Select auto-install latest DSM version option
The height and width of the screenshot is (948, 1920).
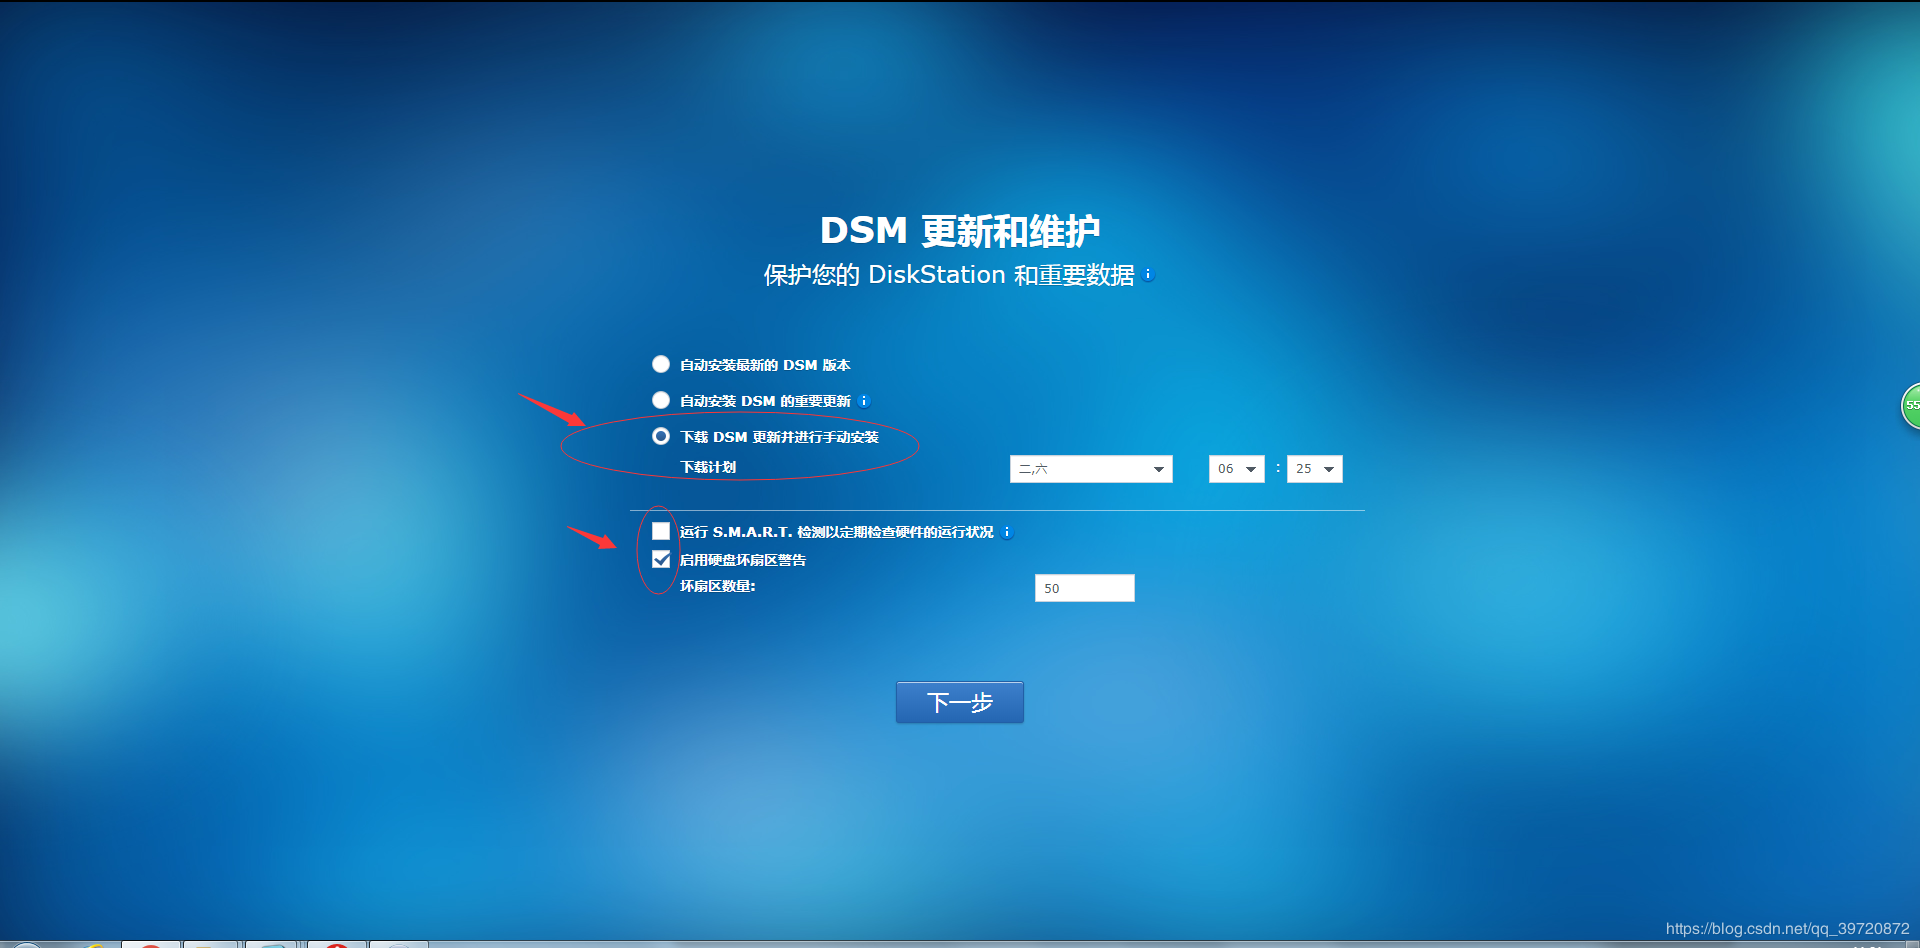(x=661, y=364)
